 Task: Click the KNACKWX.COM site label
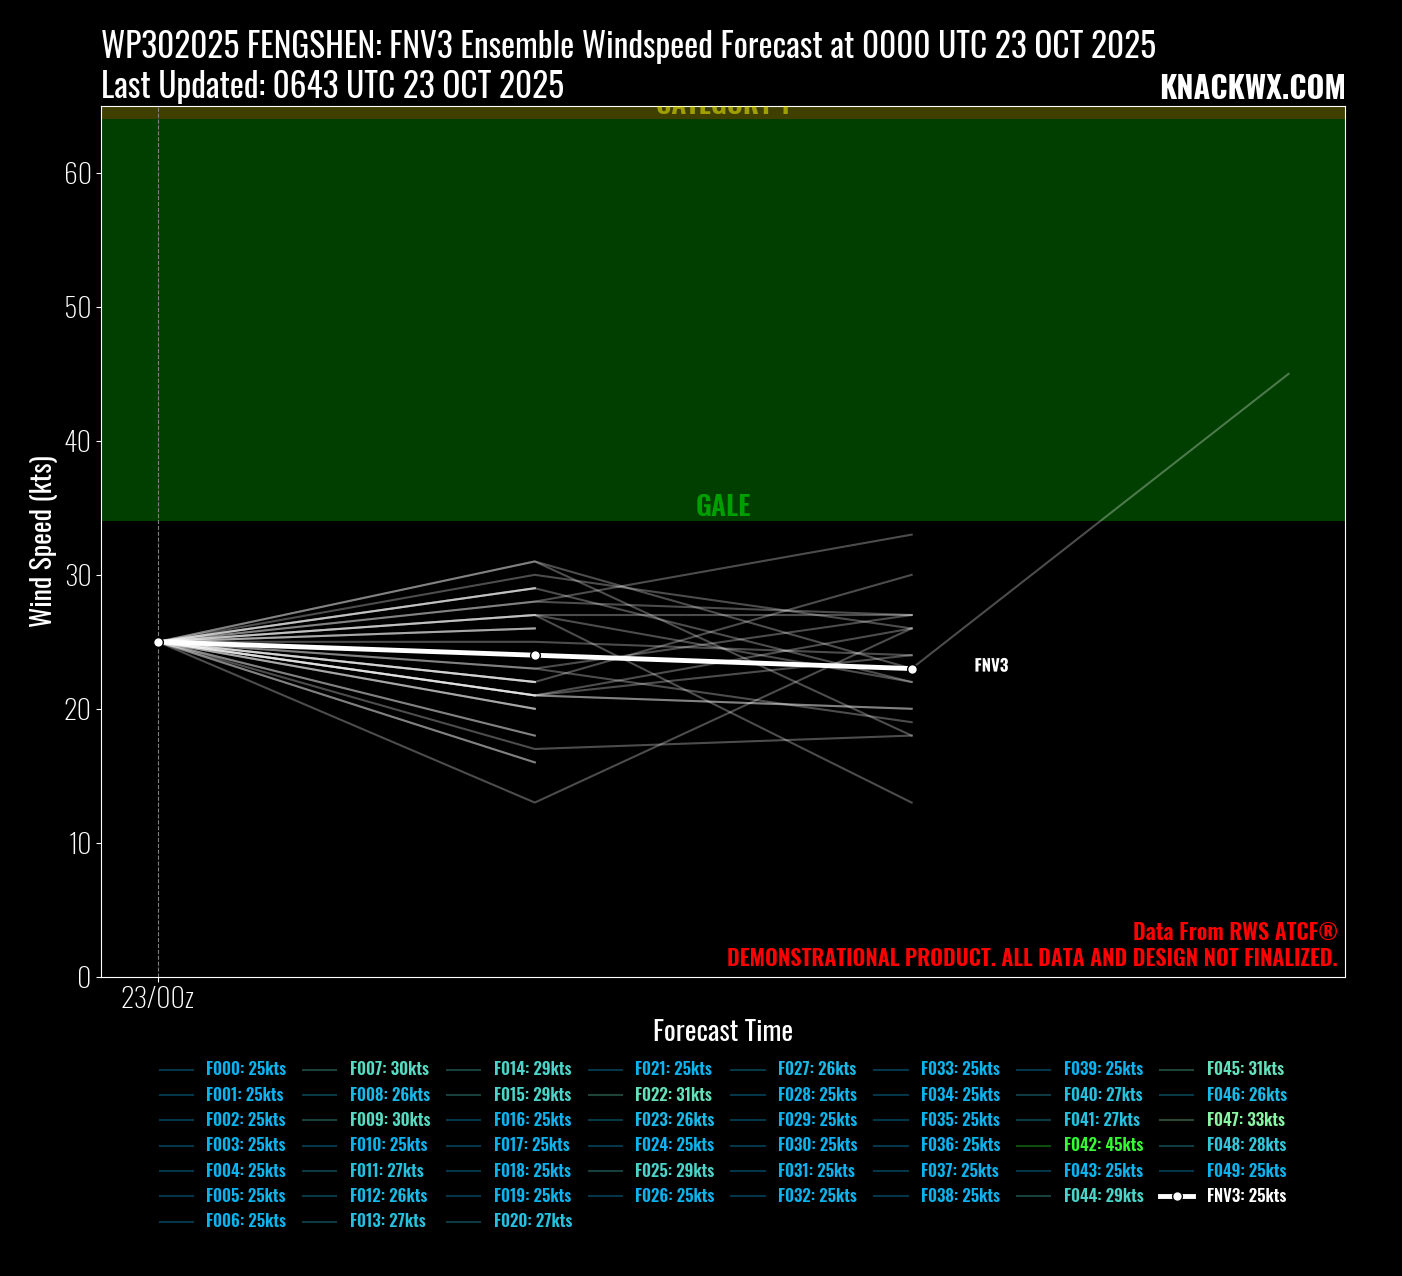pos(1252,88)
